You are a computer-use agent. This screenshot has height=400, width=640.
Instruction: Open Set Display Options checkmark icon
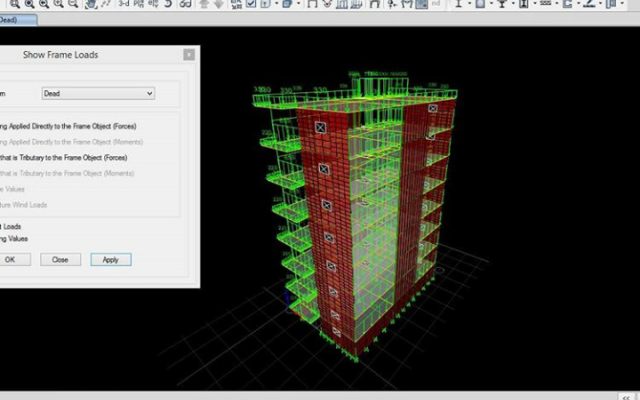[251, 4]
